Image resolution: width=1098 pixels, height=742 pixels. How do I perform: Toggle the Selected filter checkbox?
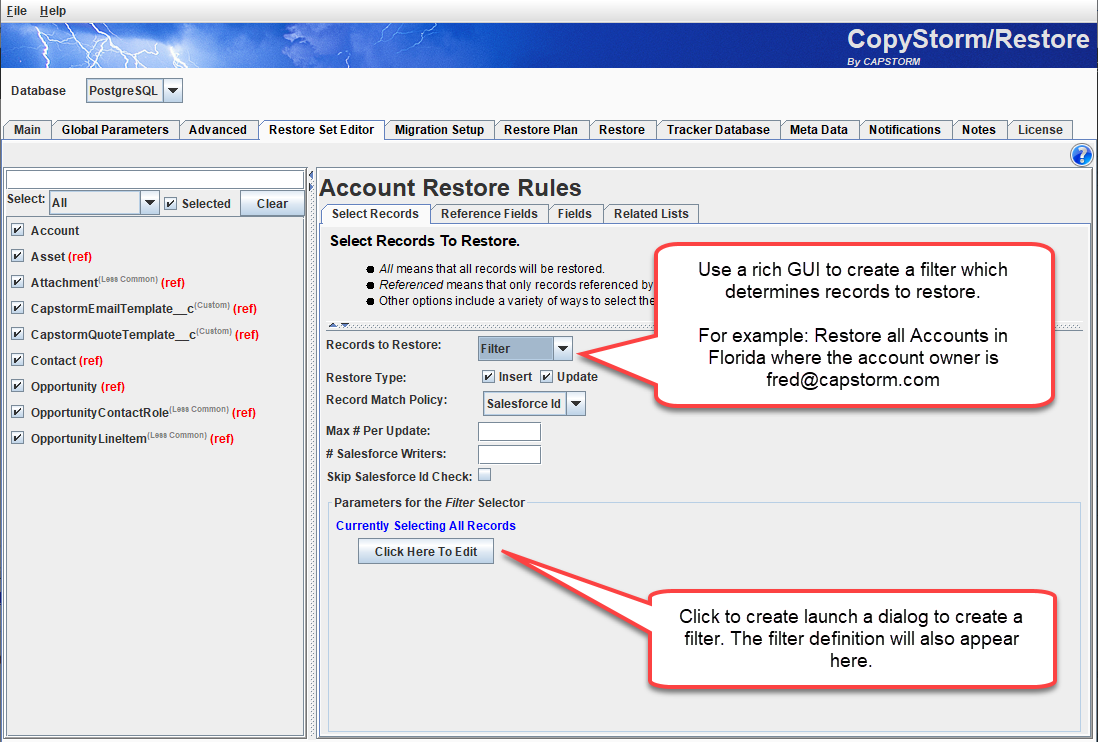[171, 204]
